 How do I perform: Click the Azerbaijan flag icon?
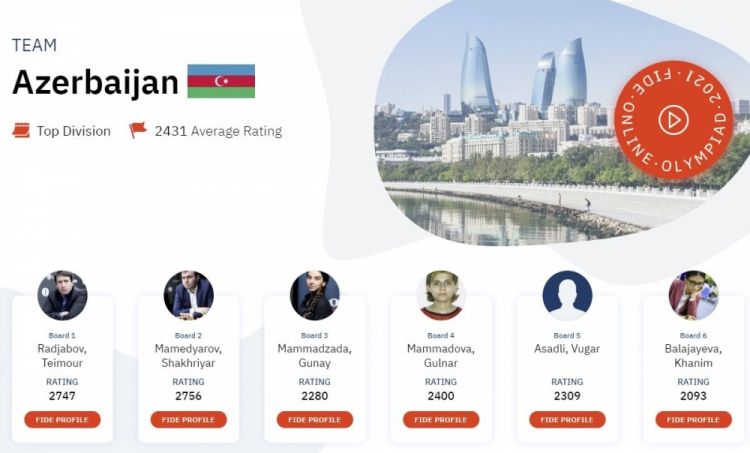(x=221, y=81)
